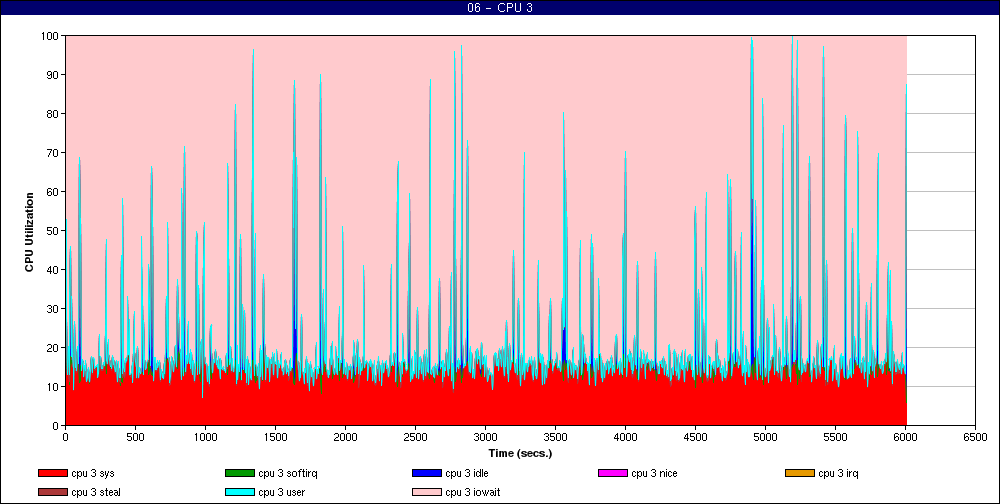Click the cyan cpu 3 user legend swatch
The width and height of the screenshot is (1000, 504).
tap(240, 493)
